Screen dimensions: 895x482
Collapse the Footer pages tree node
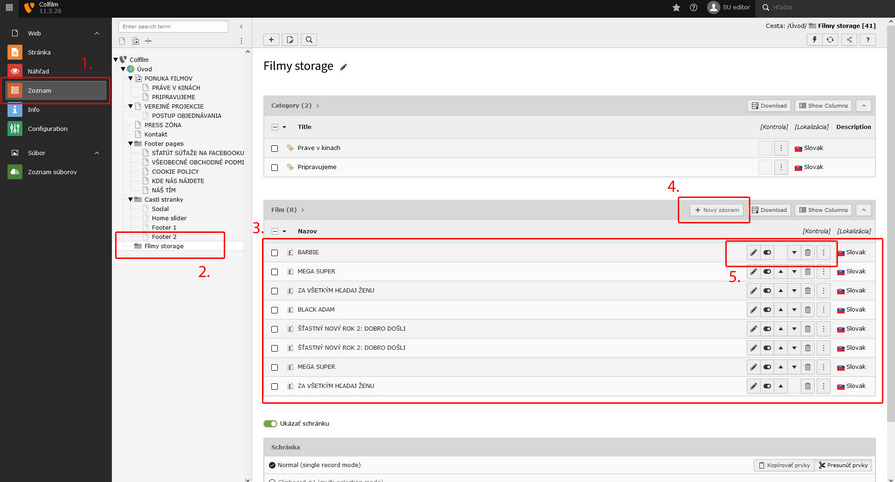pos(131,143)
